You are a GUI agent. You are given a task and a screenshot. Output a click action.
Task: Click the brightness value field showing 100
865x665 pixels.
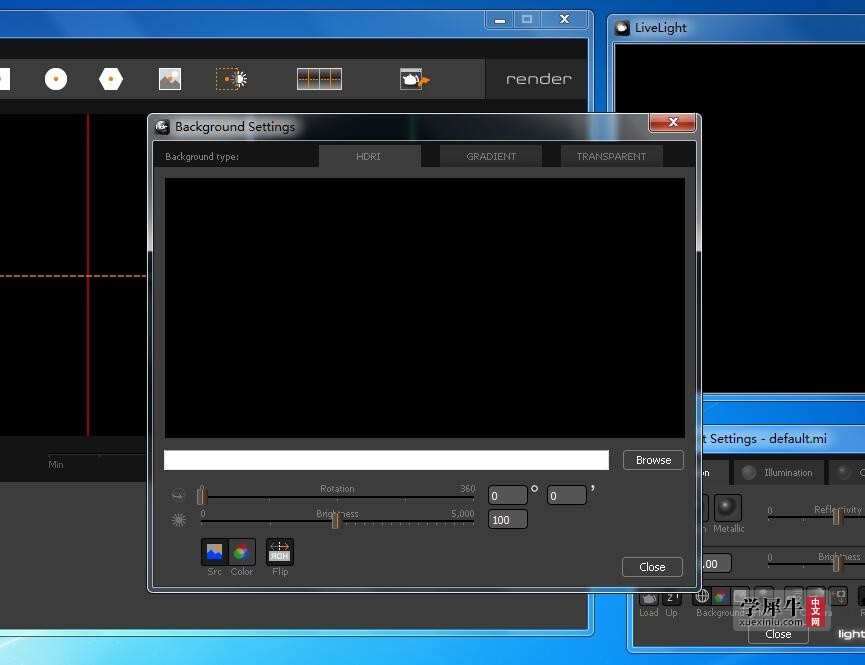click(508, 519)
